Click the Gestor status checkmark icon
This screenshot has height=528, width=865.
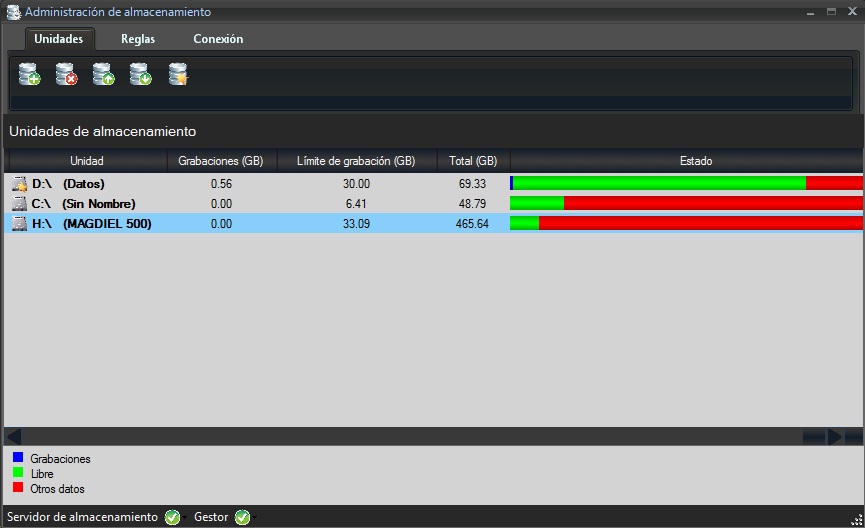pyautogui.click(x=241, y=517)
